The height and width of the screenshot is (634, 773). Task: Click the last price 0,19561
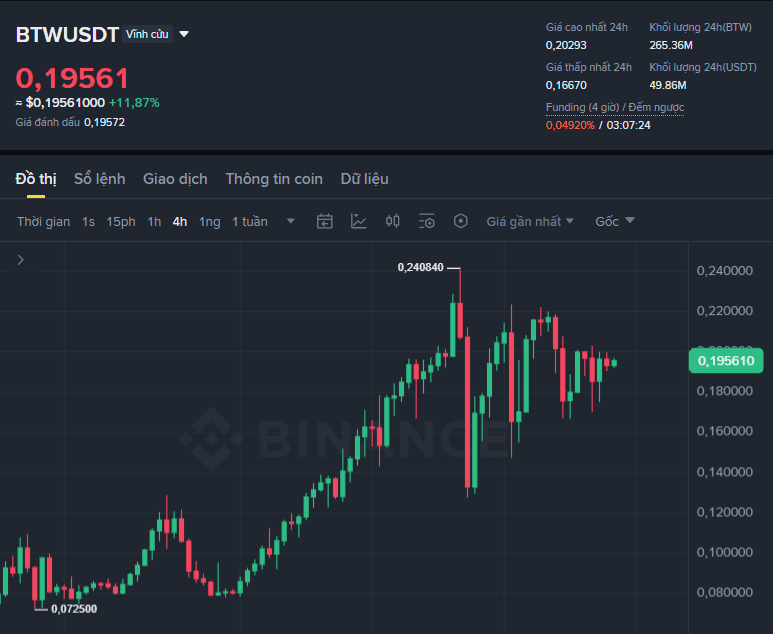point(72,78)
